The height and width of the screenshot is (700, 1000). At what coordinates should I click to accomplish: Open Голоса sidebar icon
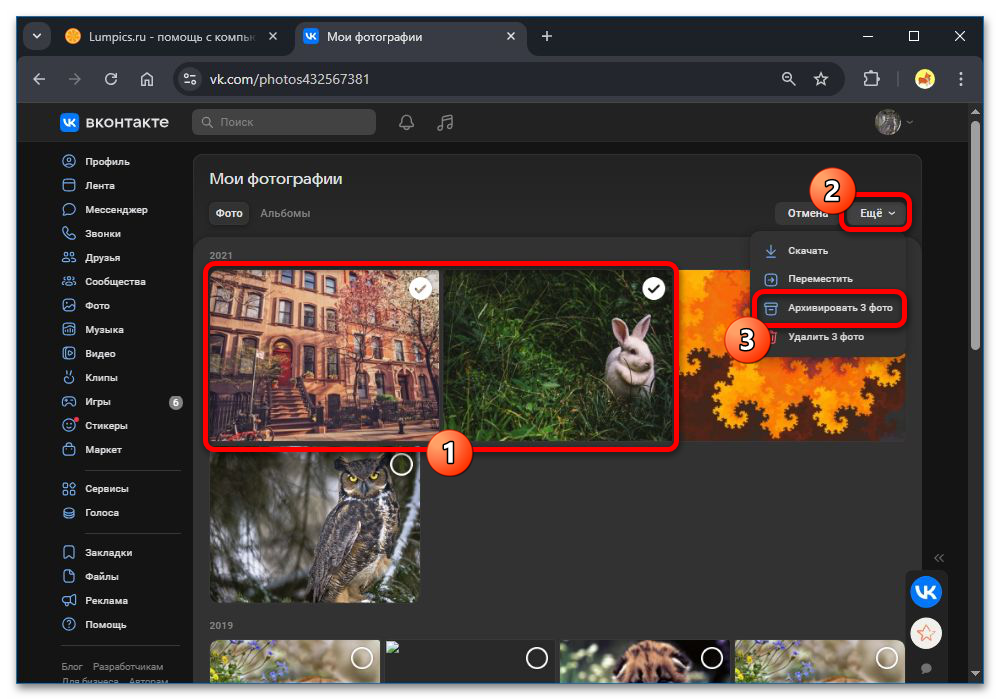69,513
